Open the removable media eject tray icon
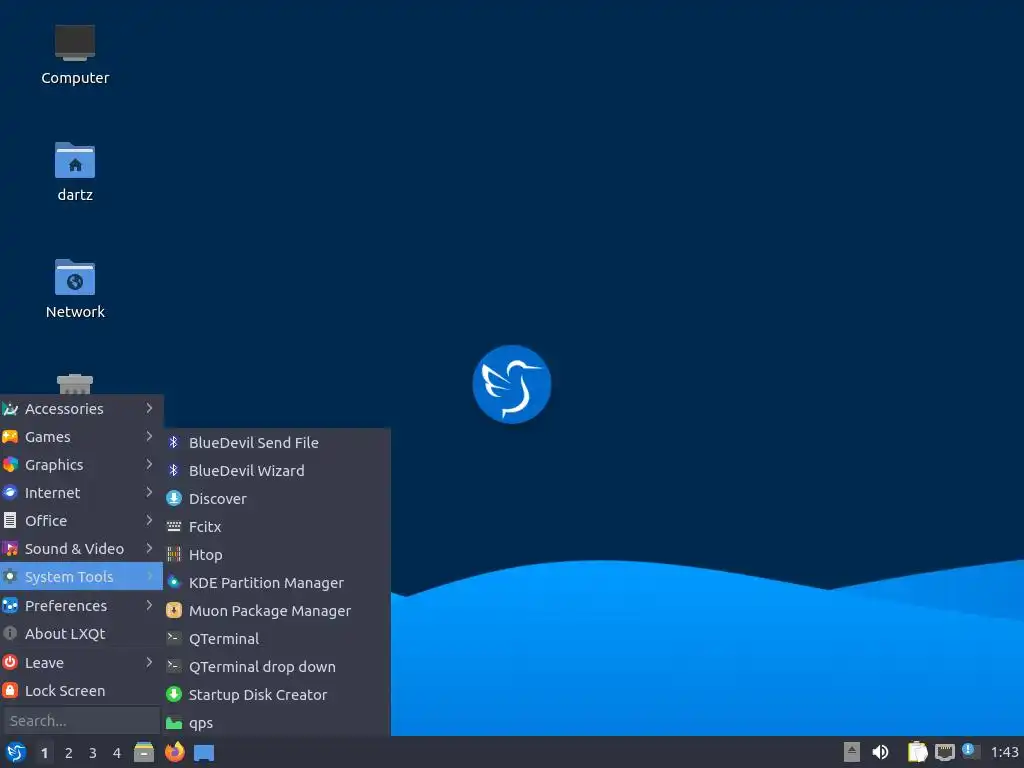Image resolution: width=1024 pixels, height=768 pixels. pos(852,752)
